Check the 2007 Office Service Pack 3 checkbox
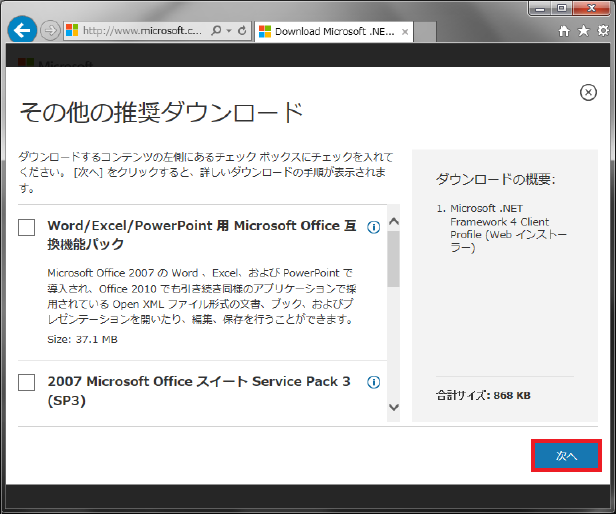The height and width of the screenshot is (514, 616). [x=26, y=382]
